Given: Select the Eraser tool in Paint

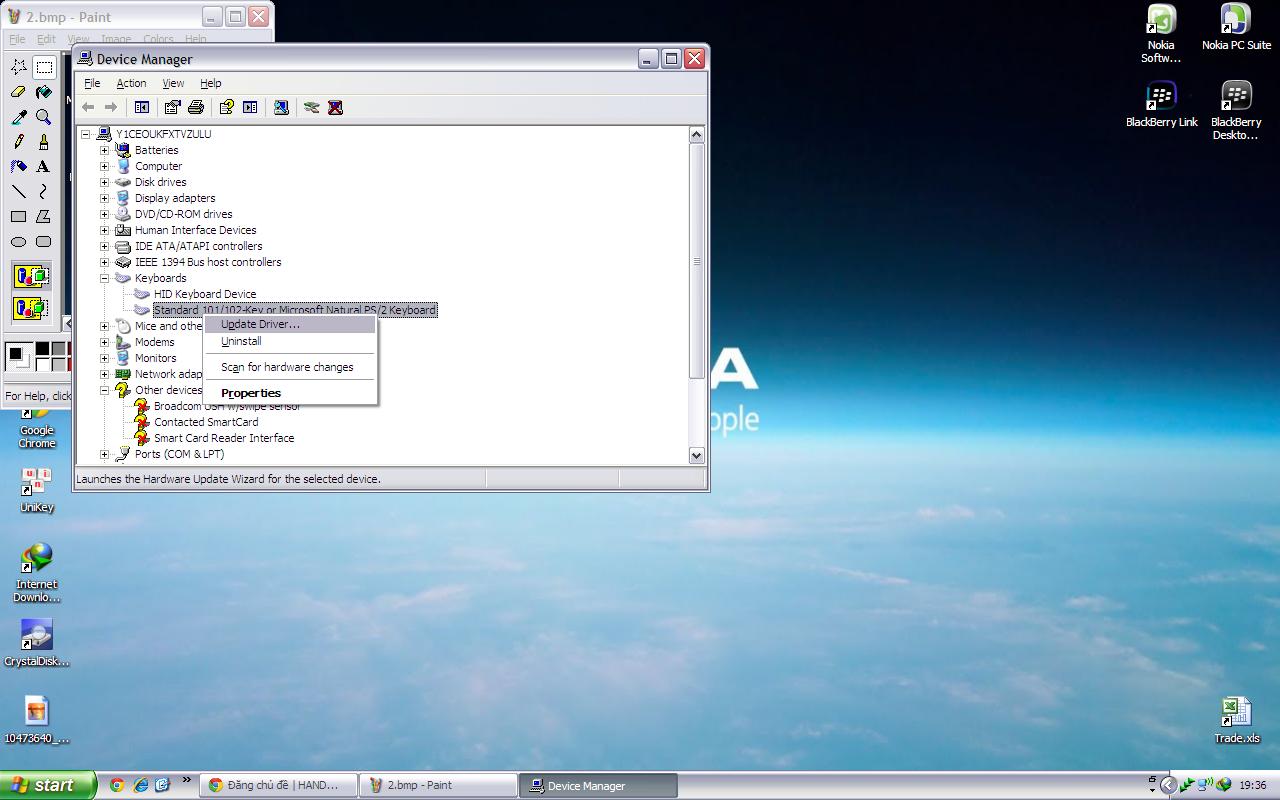Looking at the screenshot, I should pyautogui.click(x=18, y=92).
